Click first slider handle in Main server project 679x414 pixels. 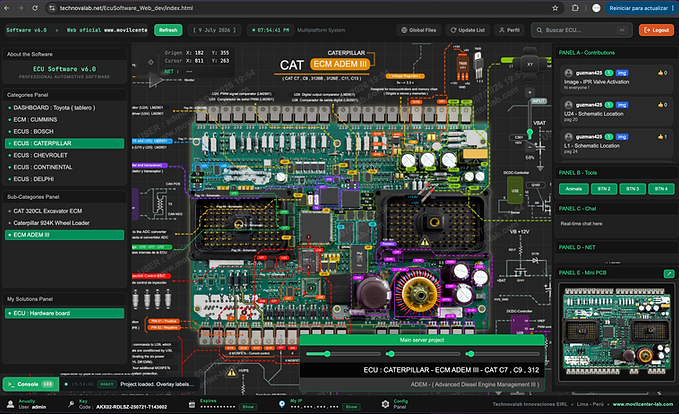pyautogui.click(x=327, y=354)
